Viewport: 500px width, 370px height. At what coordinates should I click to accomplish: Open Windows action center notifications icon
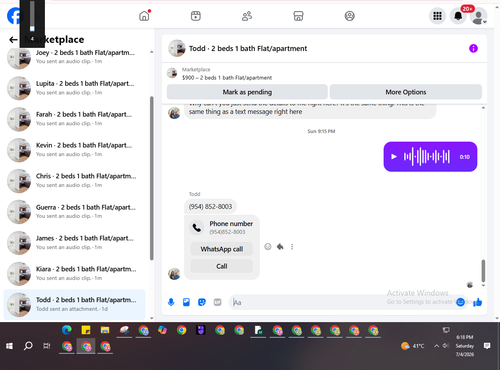pos(487,346)
